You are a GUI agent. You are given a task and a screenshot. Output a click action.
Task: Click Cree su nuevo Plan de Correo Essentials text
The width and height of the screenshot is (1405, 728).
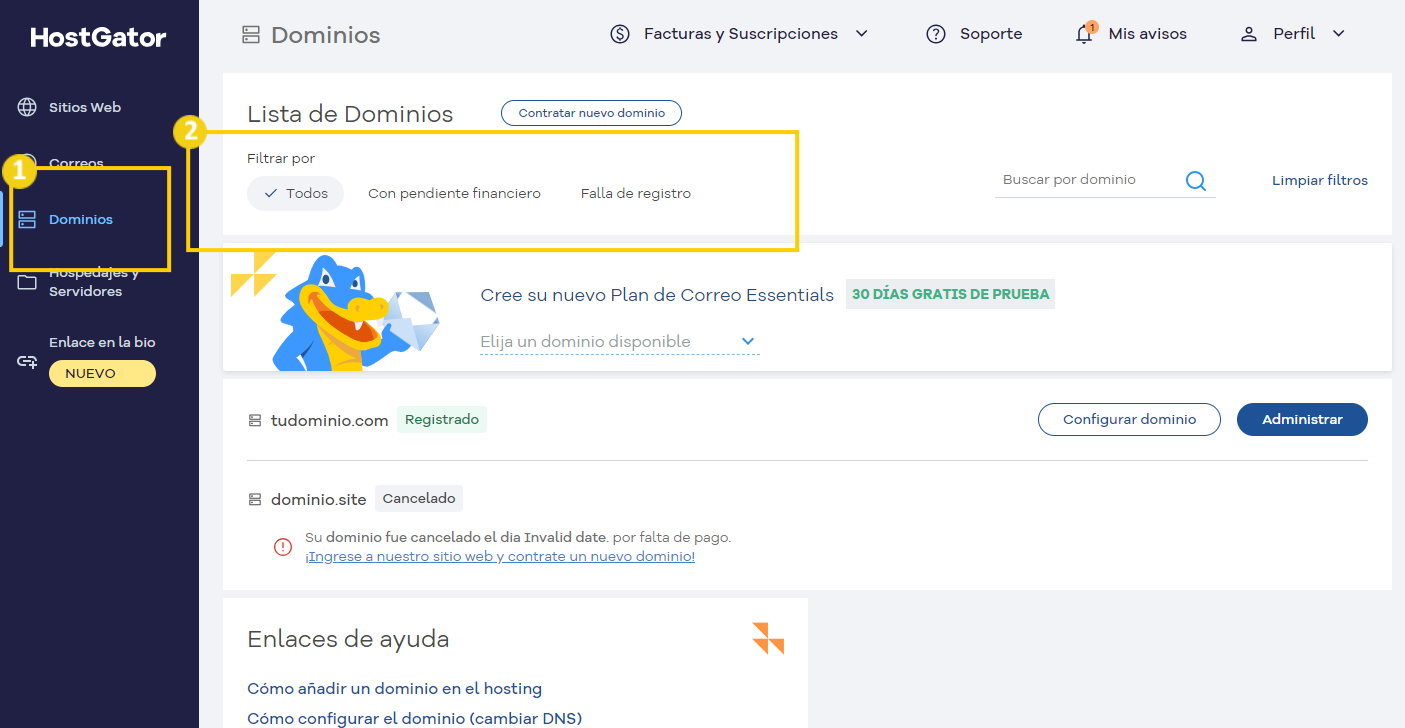pos(657,295)
